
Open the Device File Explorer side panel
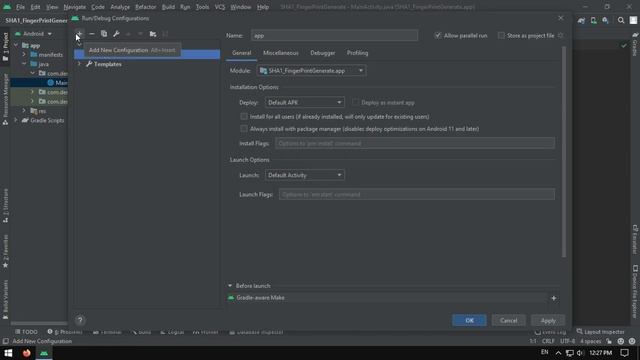[635, 291]
